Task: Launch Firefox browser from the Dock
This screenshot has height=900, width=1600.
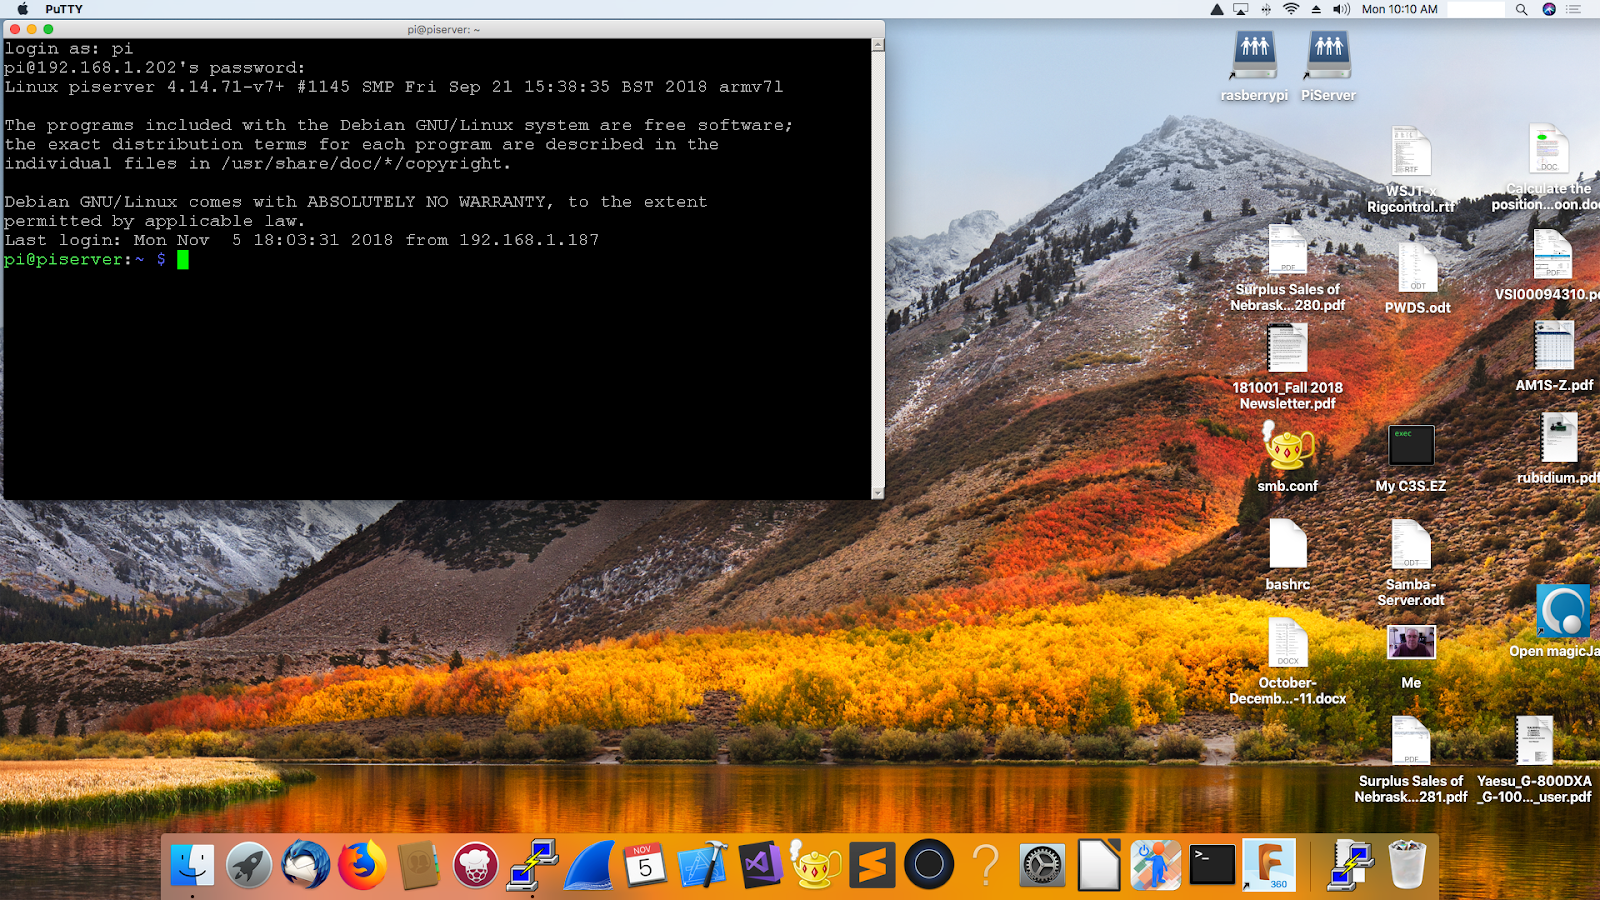Action: [x=362, y=865]
